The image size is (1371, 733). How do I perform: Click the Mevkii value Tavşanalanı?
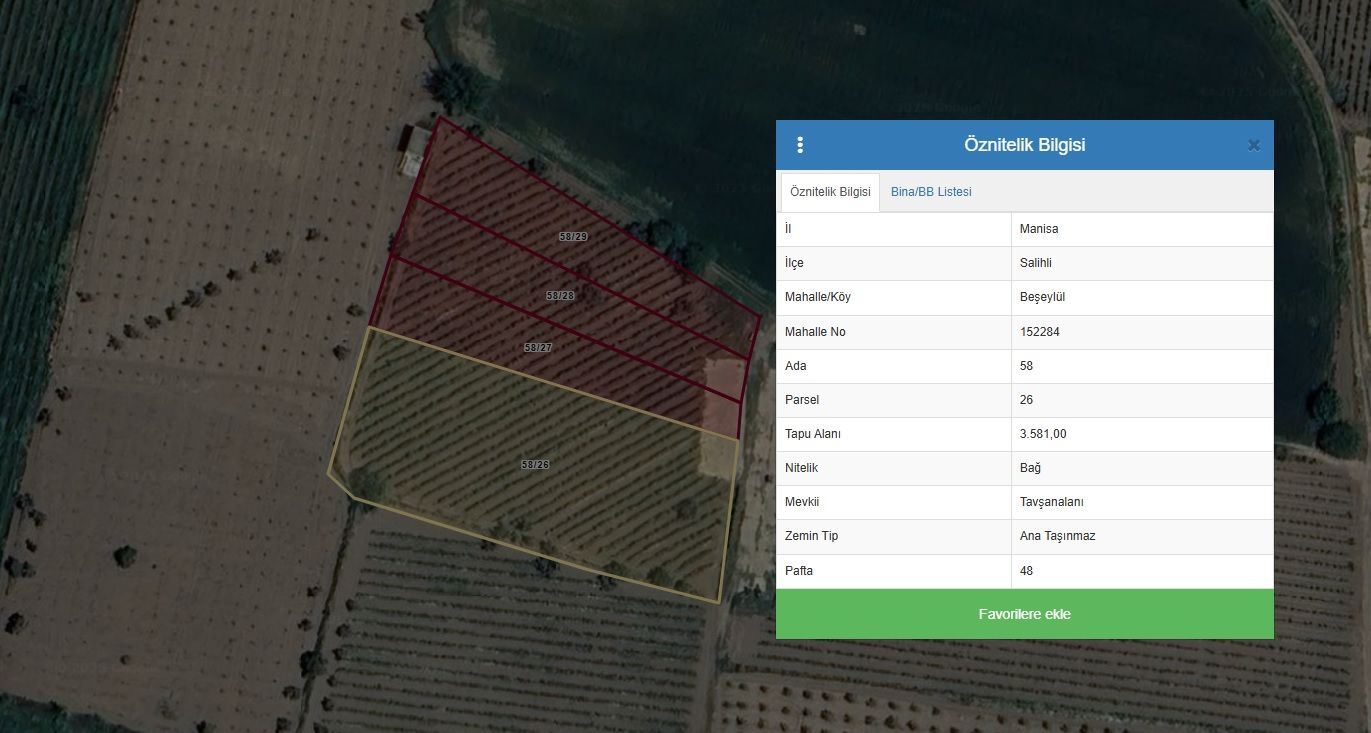tap(1052, 502)
